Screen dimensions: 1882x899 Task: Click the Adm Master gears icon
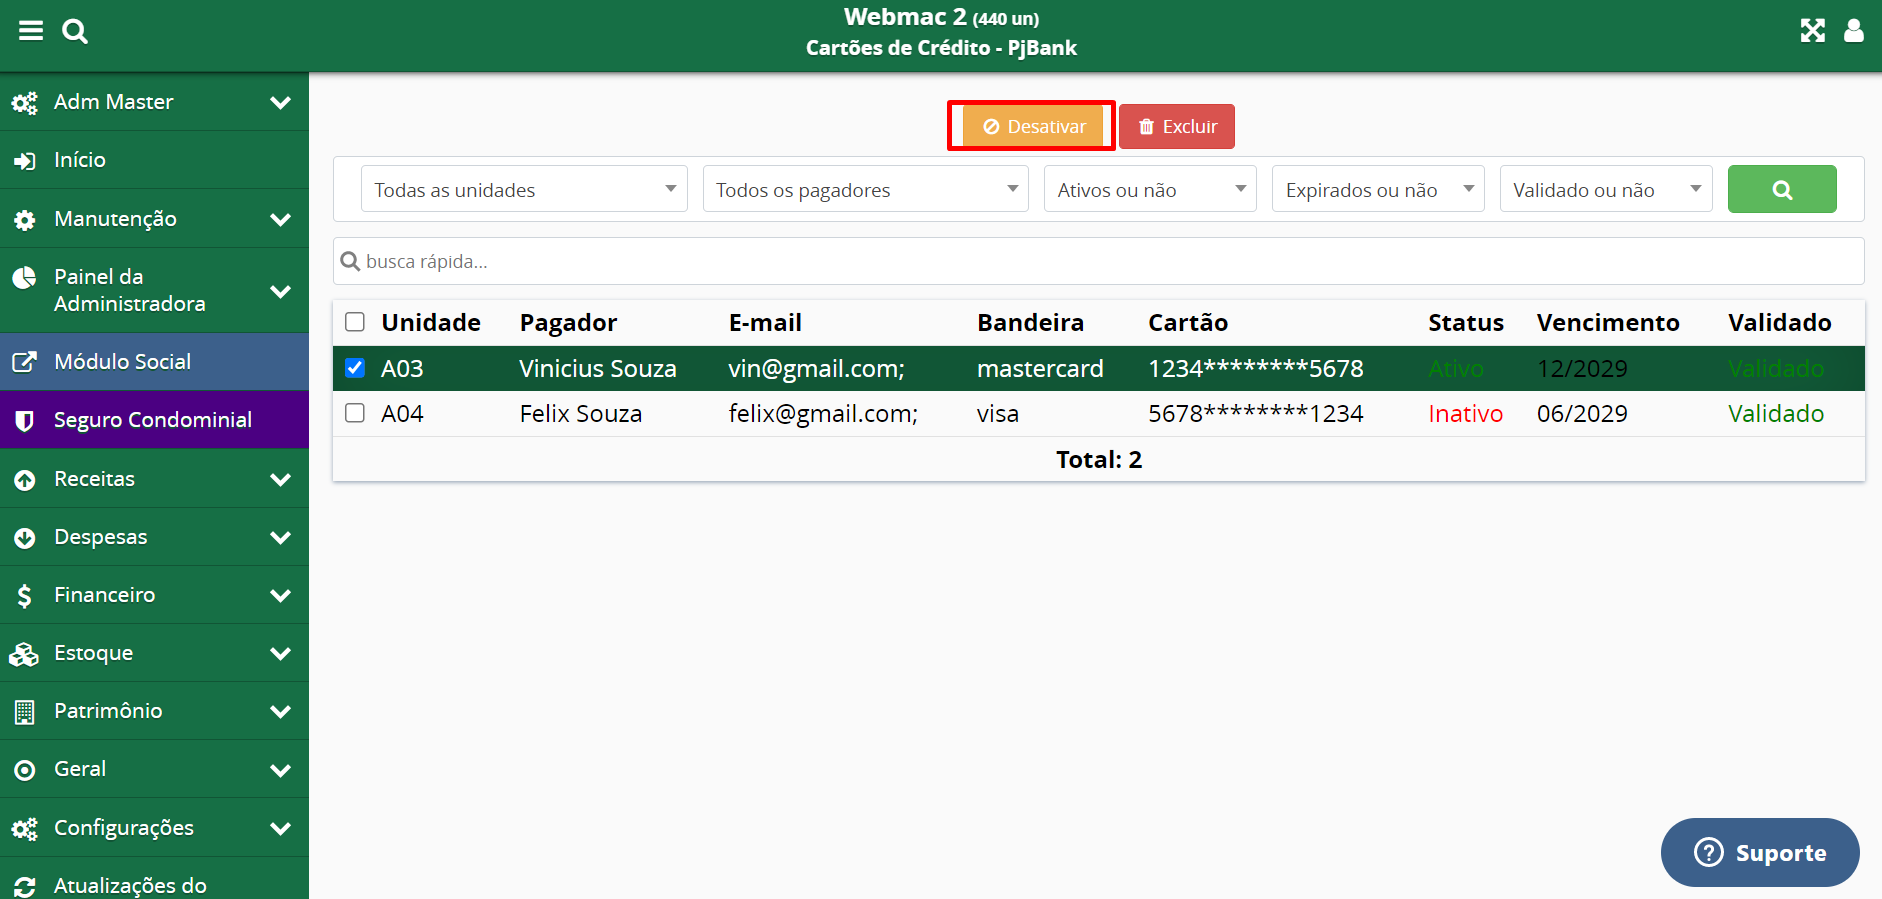click(25, 102)
